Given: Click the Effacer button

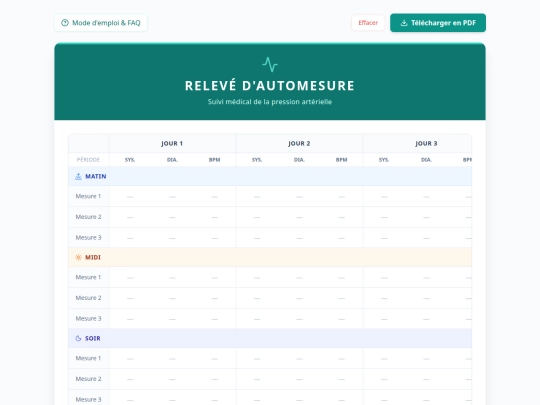Looking at the screenshot, I should pyautogui.click(x=368, y=23).
